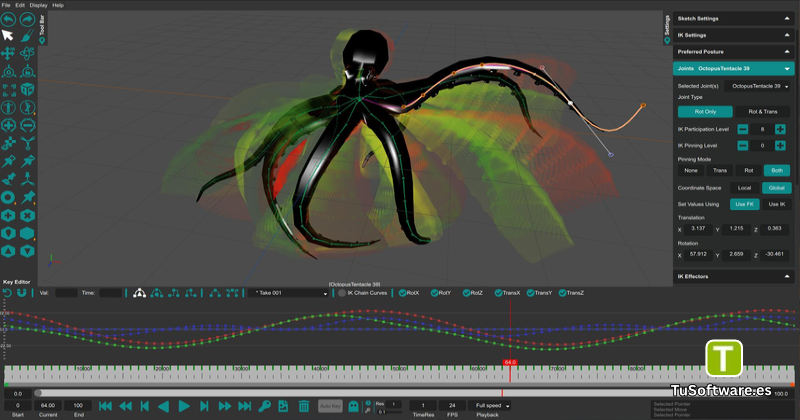Open the File menu
800x420 pixels.
[6, 5]
